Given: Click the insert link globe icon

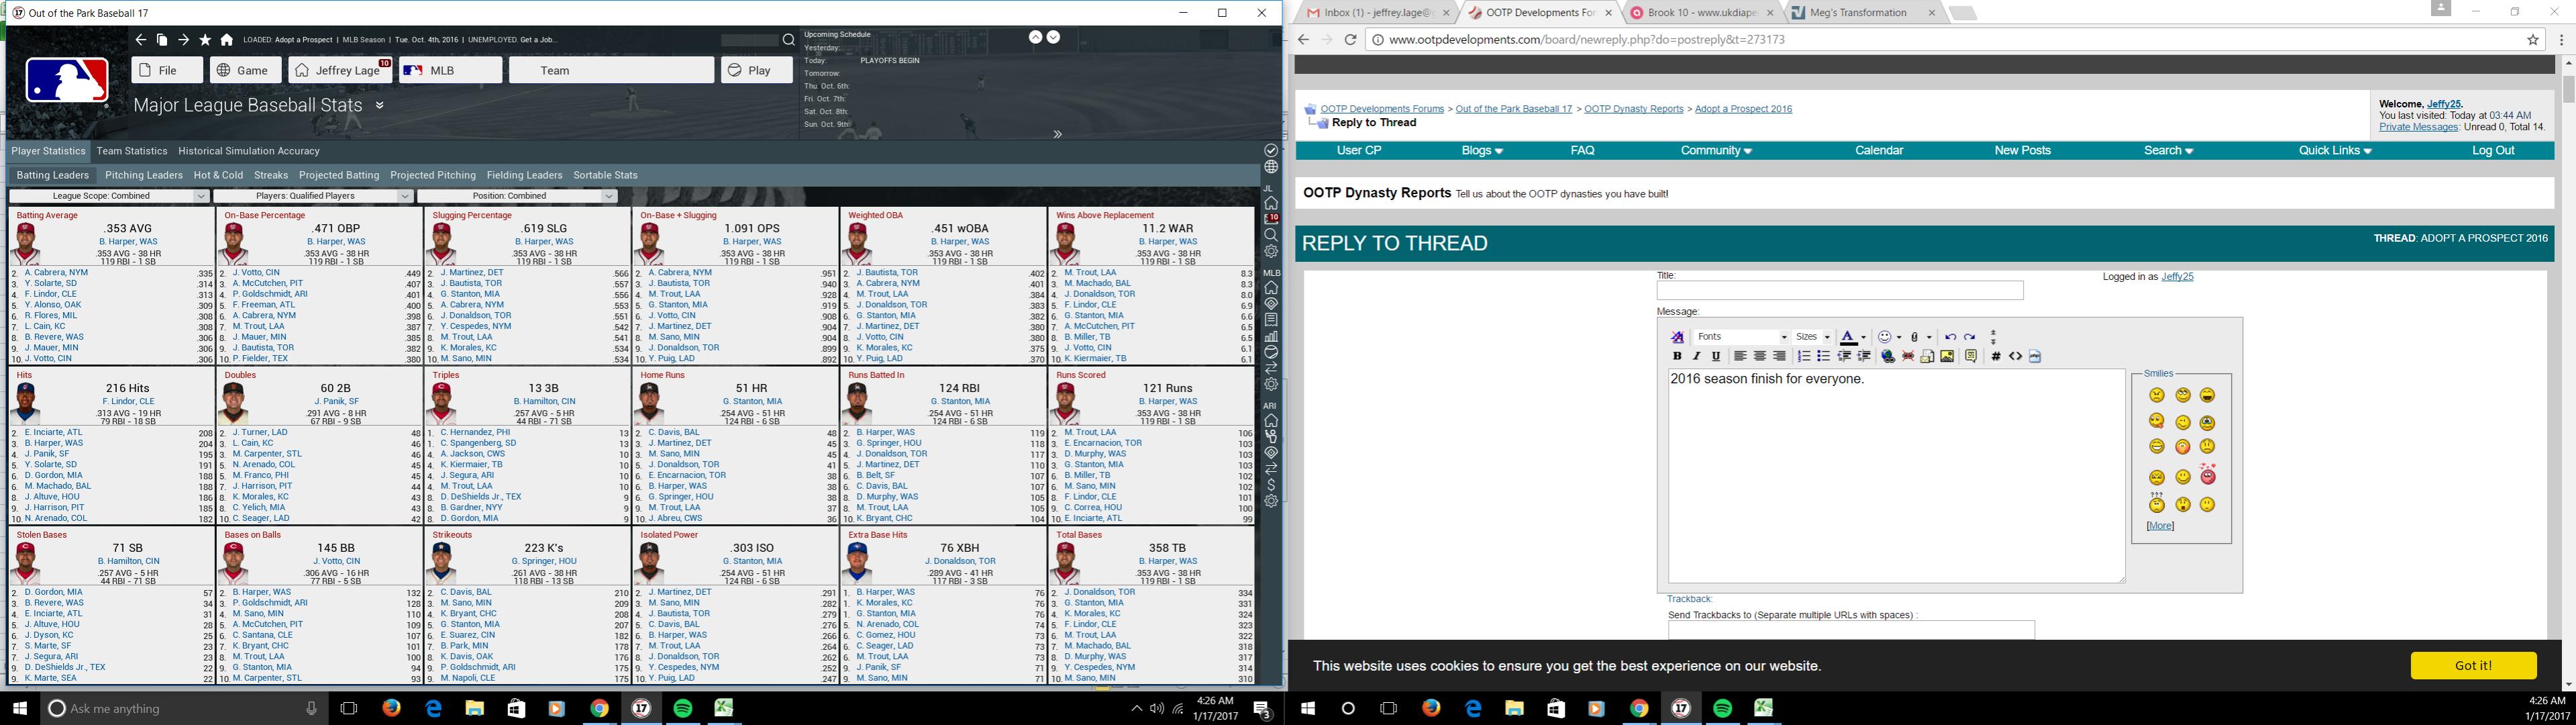Looking at the screenshot, I should point(1888,356).
